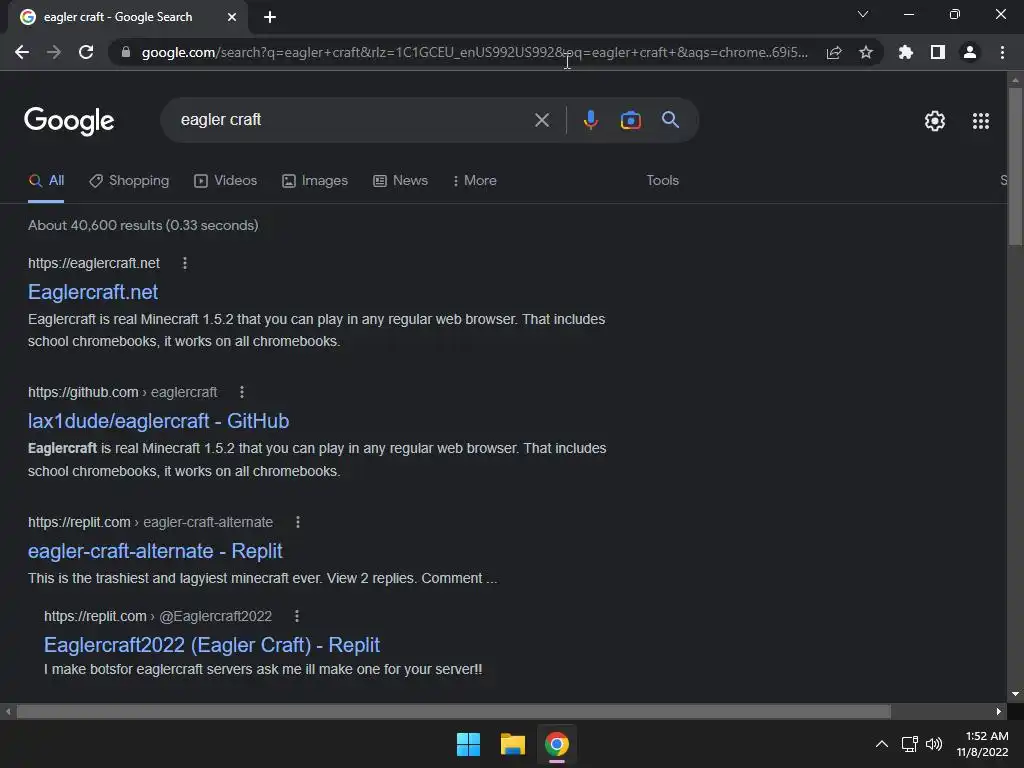Open a new tab with the plus button
Viewport: 1024px width, 768px height.
tap(270, 17)
